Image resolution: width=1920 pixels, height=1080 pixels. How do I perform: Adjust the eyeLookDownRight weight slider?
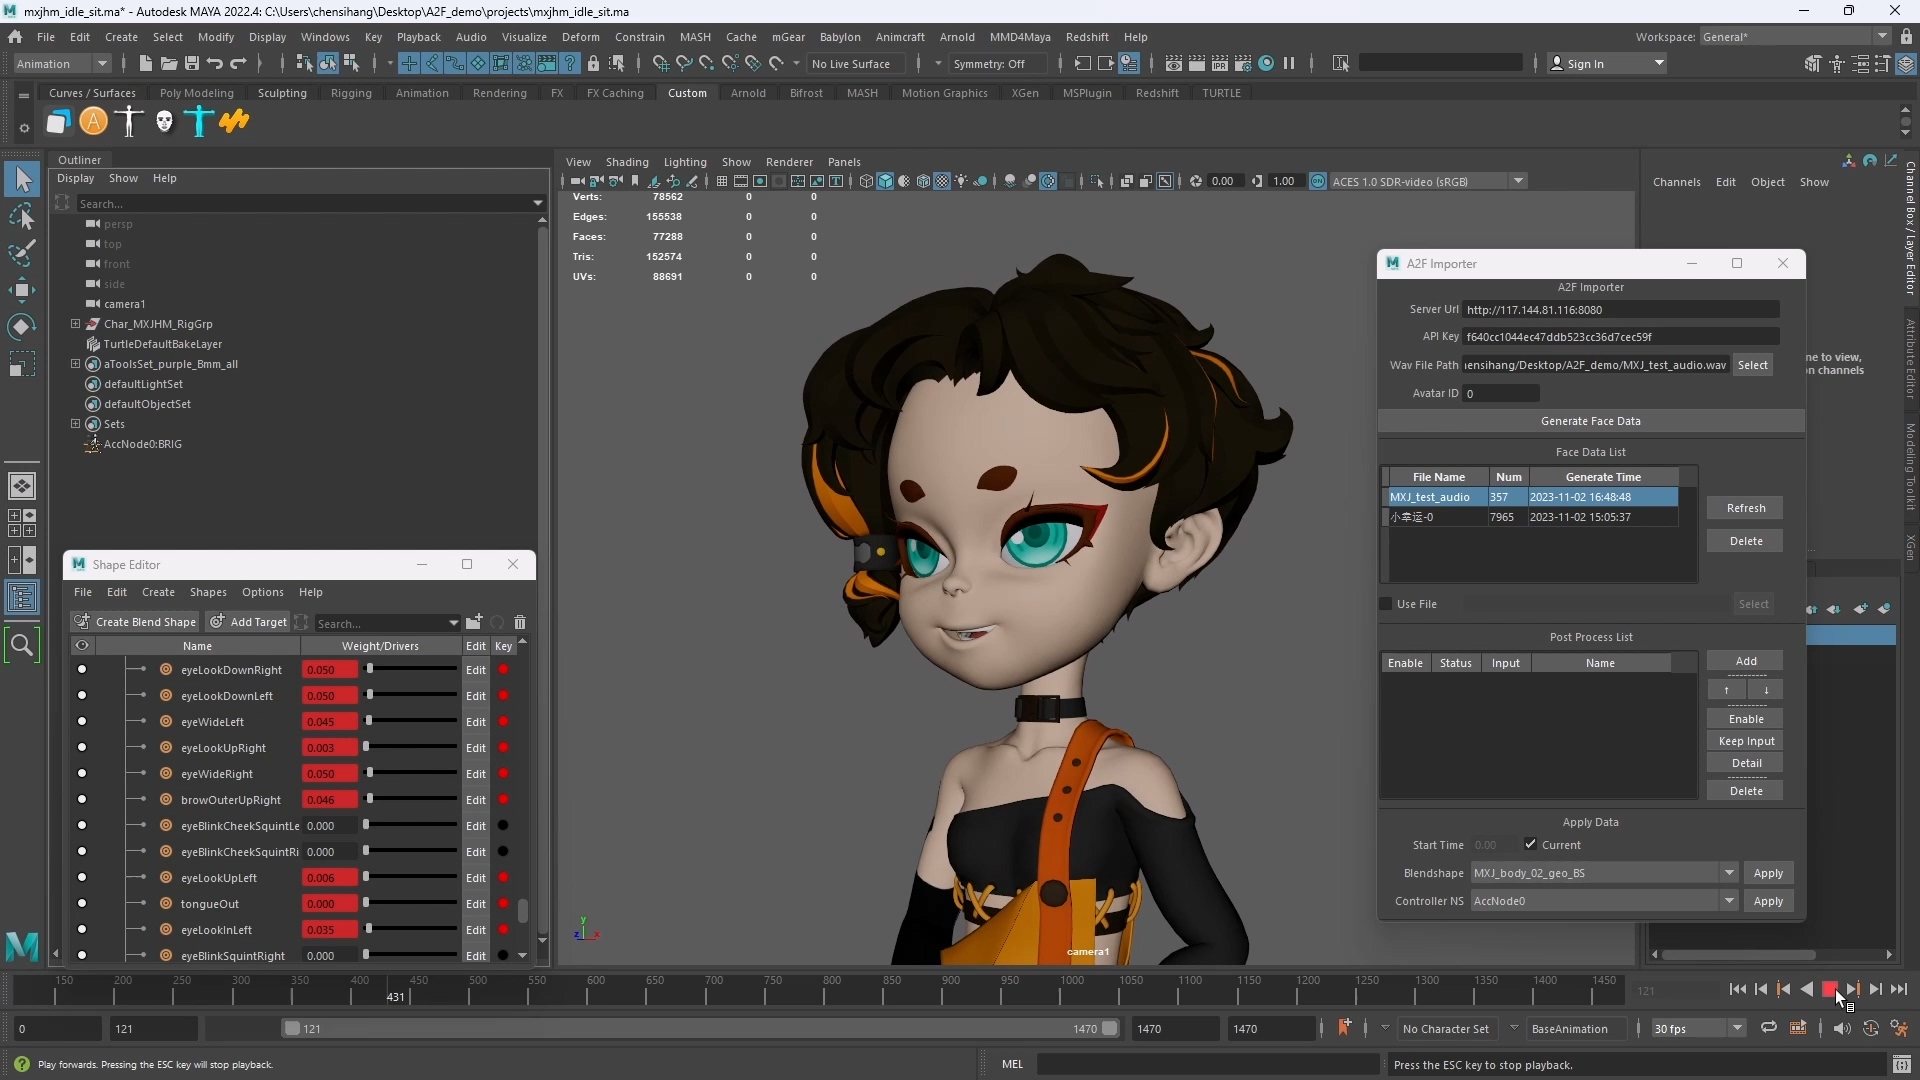[x=369, y=669]
